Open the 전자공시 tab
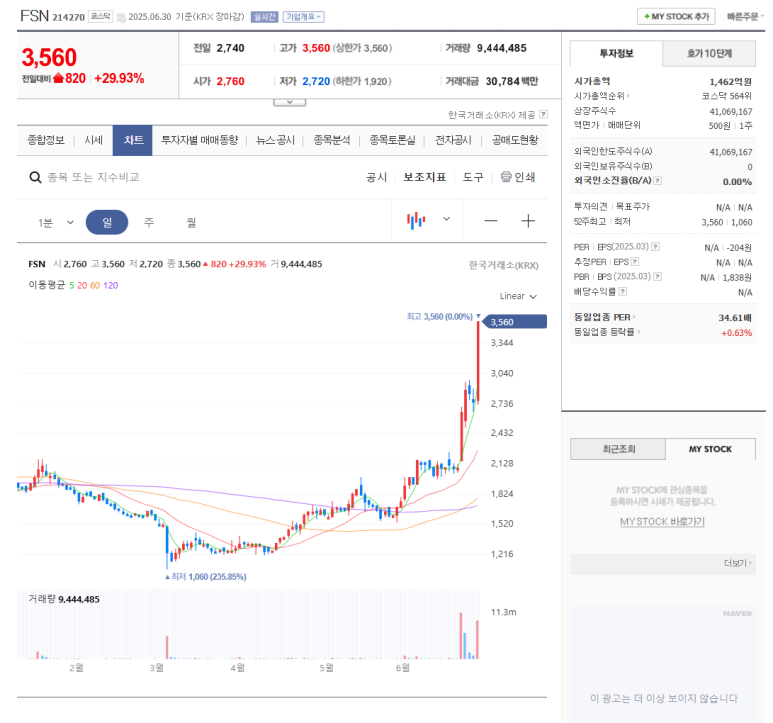Screen dimensions: 773x723 coord(453,140)
